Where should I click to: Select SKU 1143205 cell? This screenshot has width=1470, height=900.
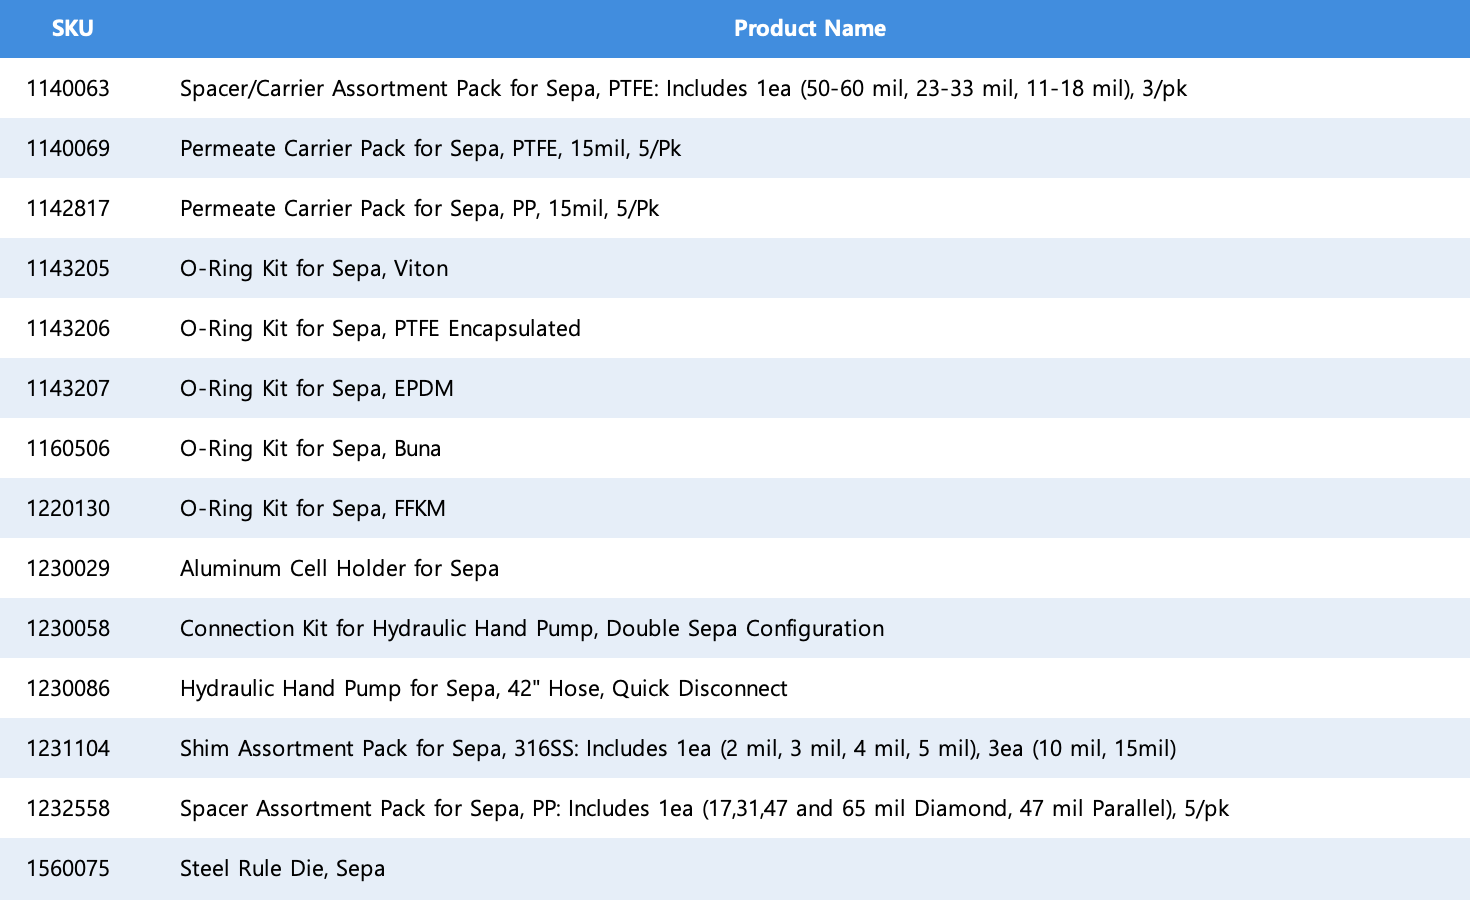pos(68,268)
